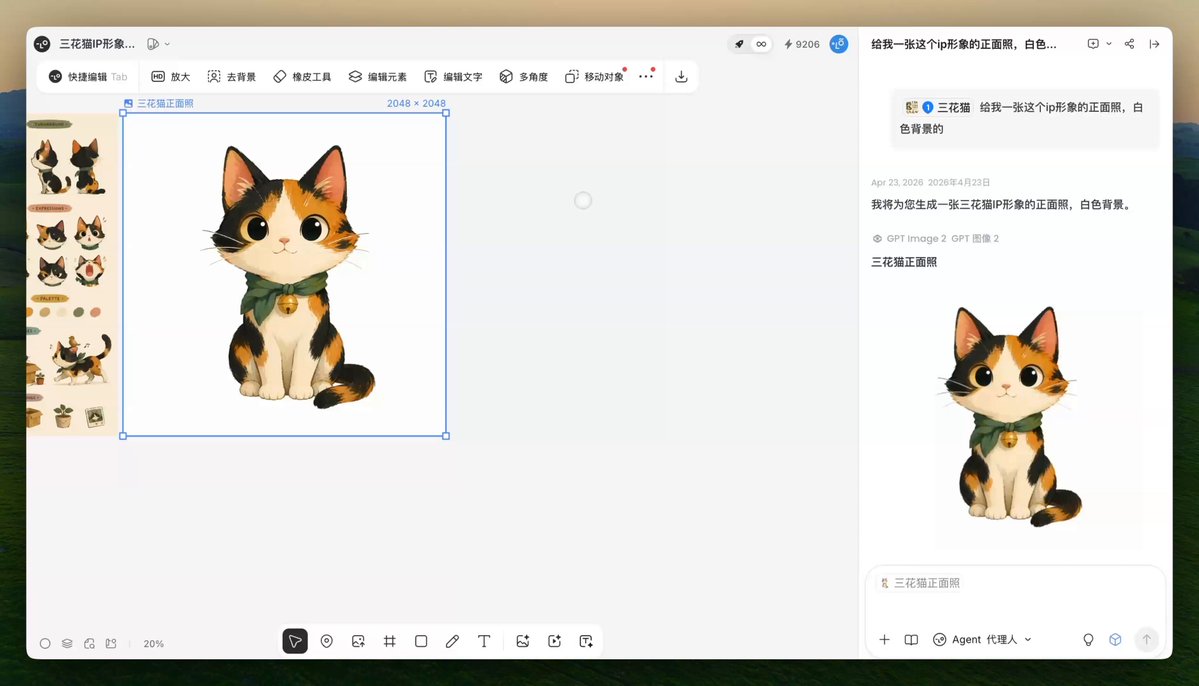Open the 编辑元素 edit elements tool
The width and height of the screenshot is (1199, 686).
pos(378,76)
